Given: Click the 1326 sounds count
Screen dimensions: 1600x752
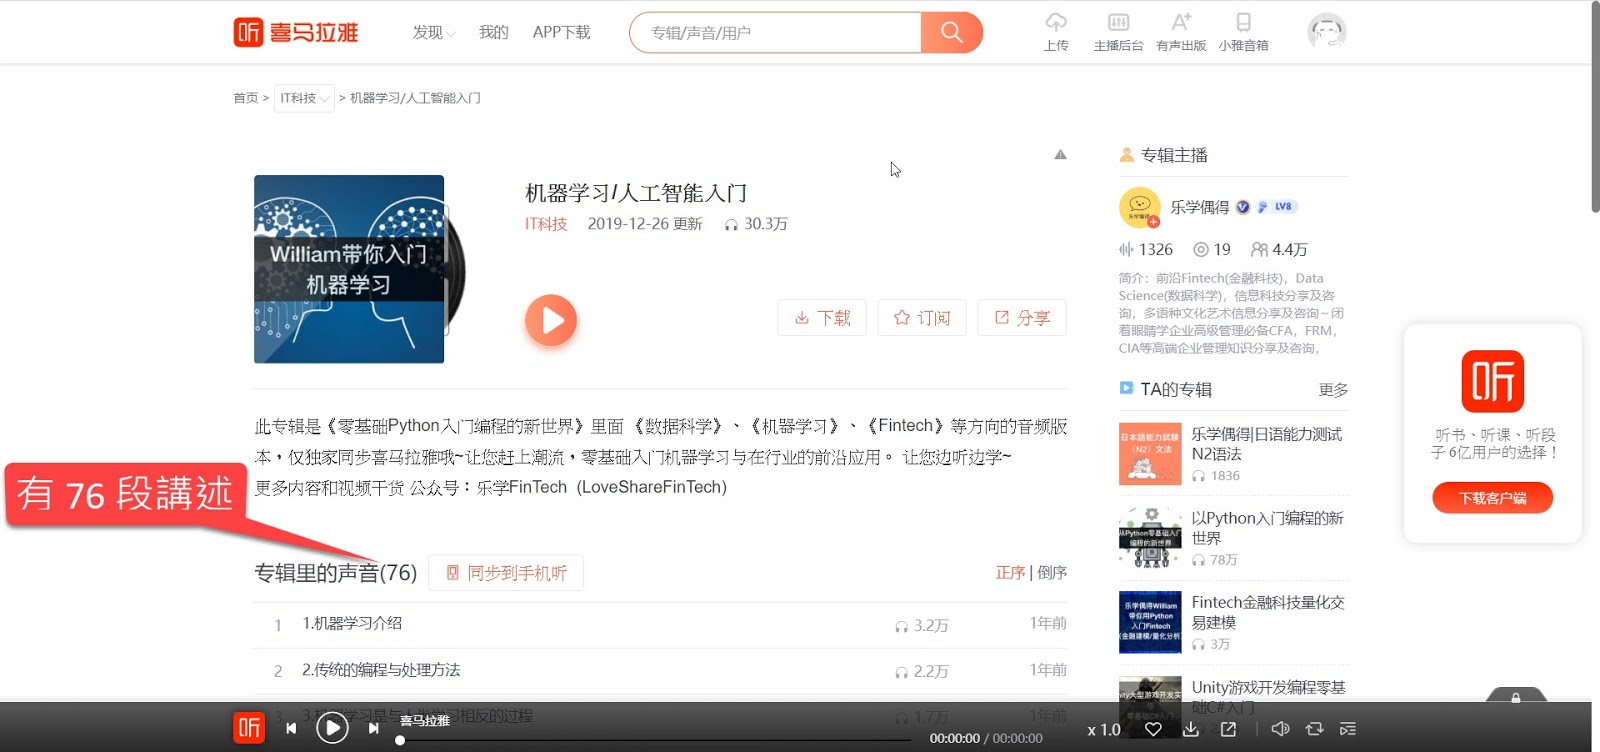Looking at the screenshot, I should [x=1146, y=249].
